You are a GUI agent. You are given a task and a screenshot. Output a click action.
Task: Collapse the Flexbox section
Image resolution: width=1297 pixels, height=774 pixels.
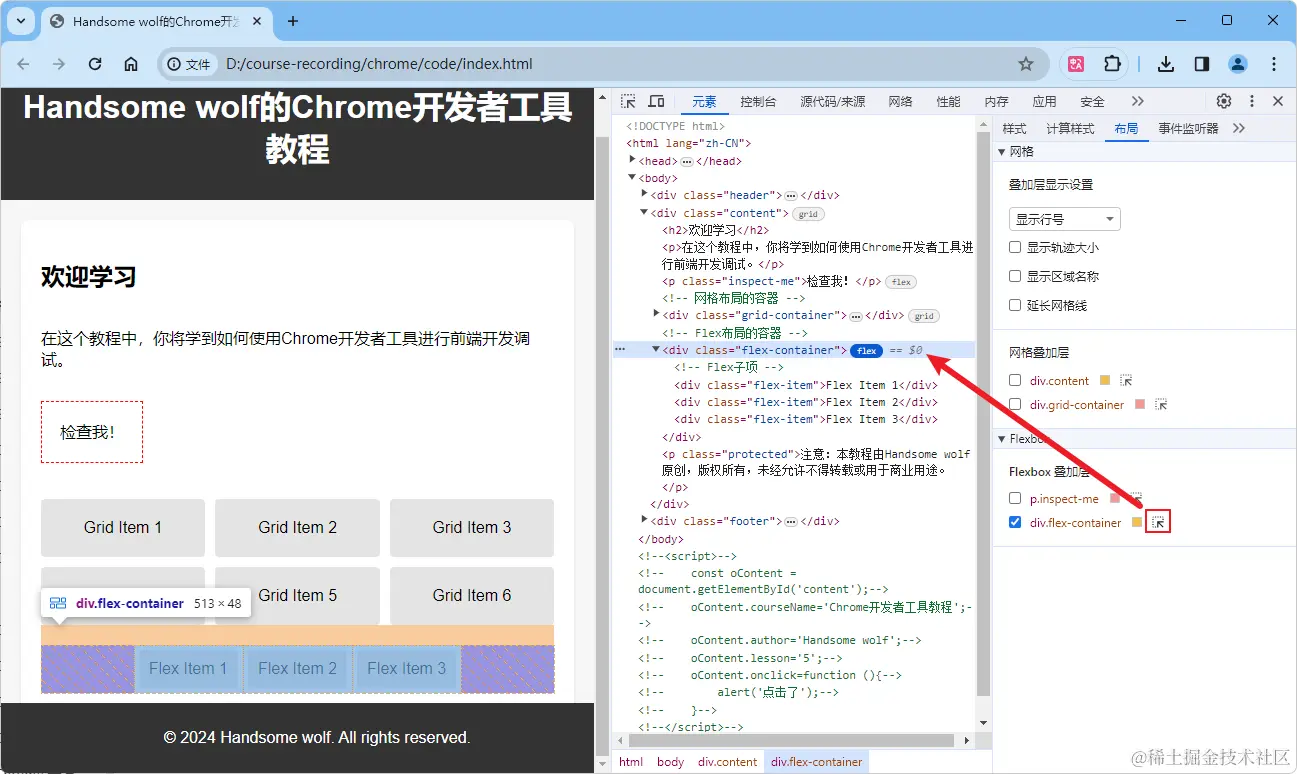coord(1001,439)
